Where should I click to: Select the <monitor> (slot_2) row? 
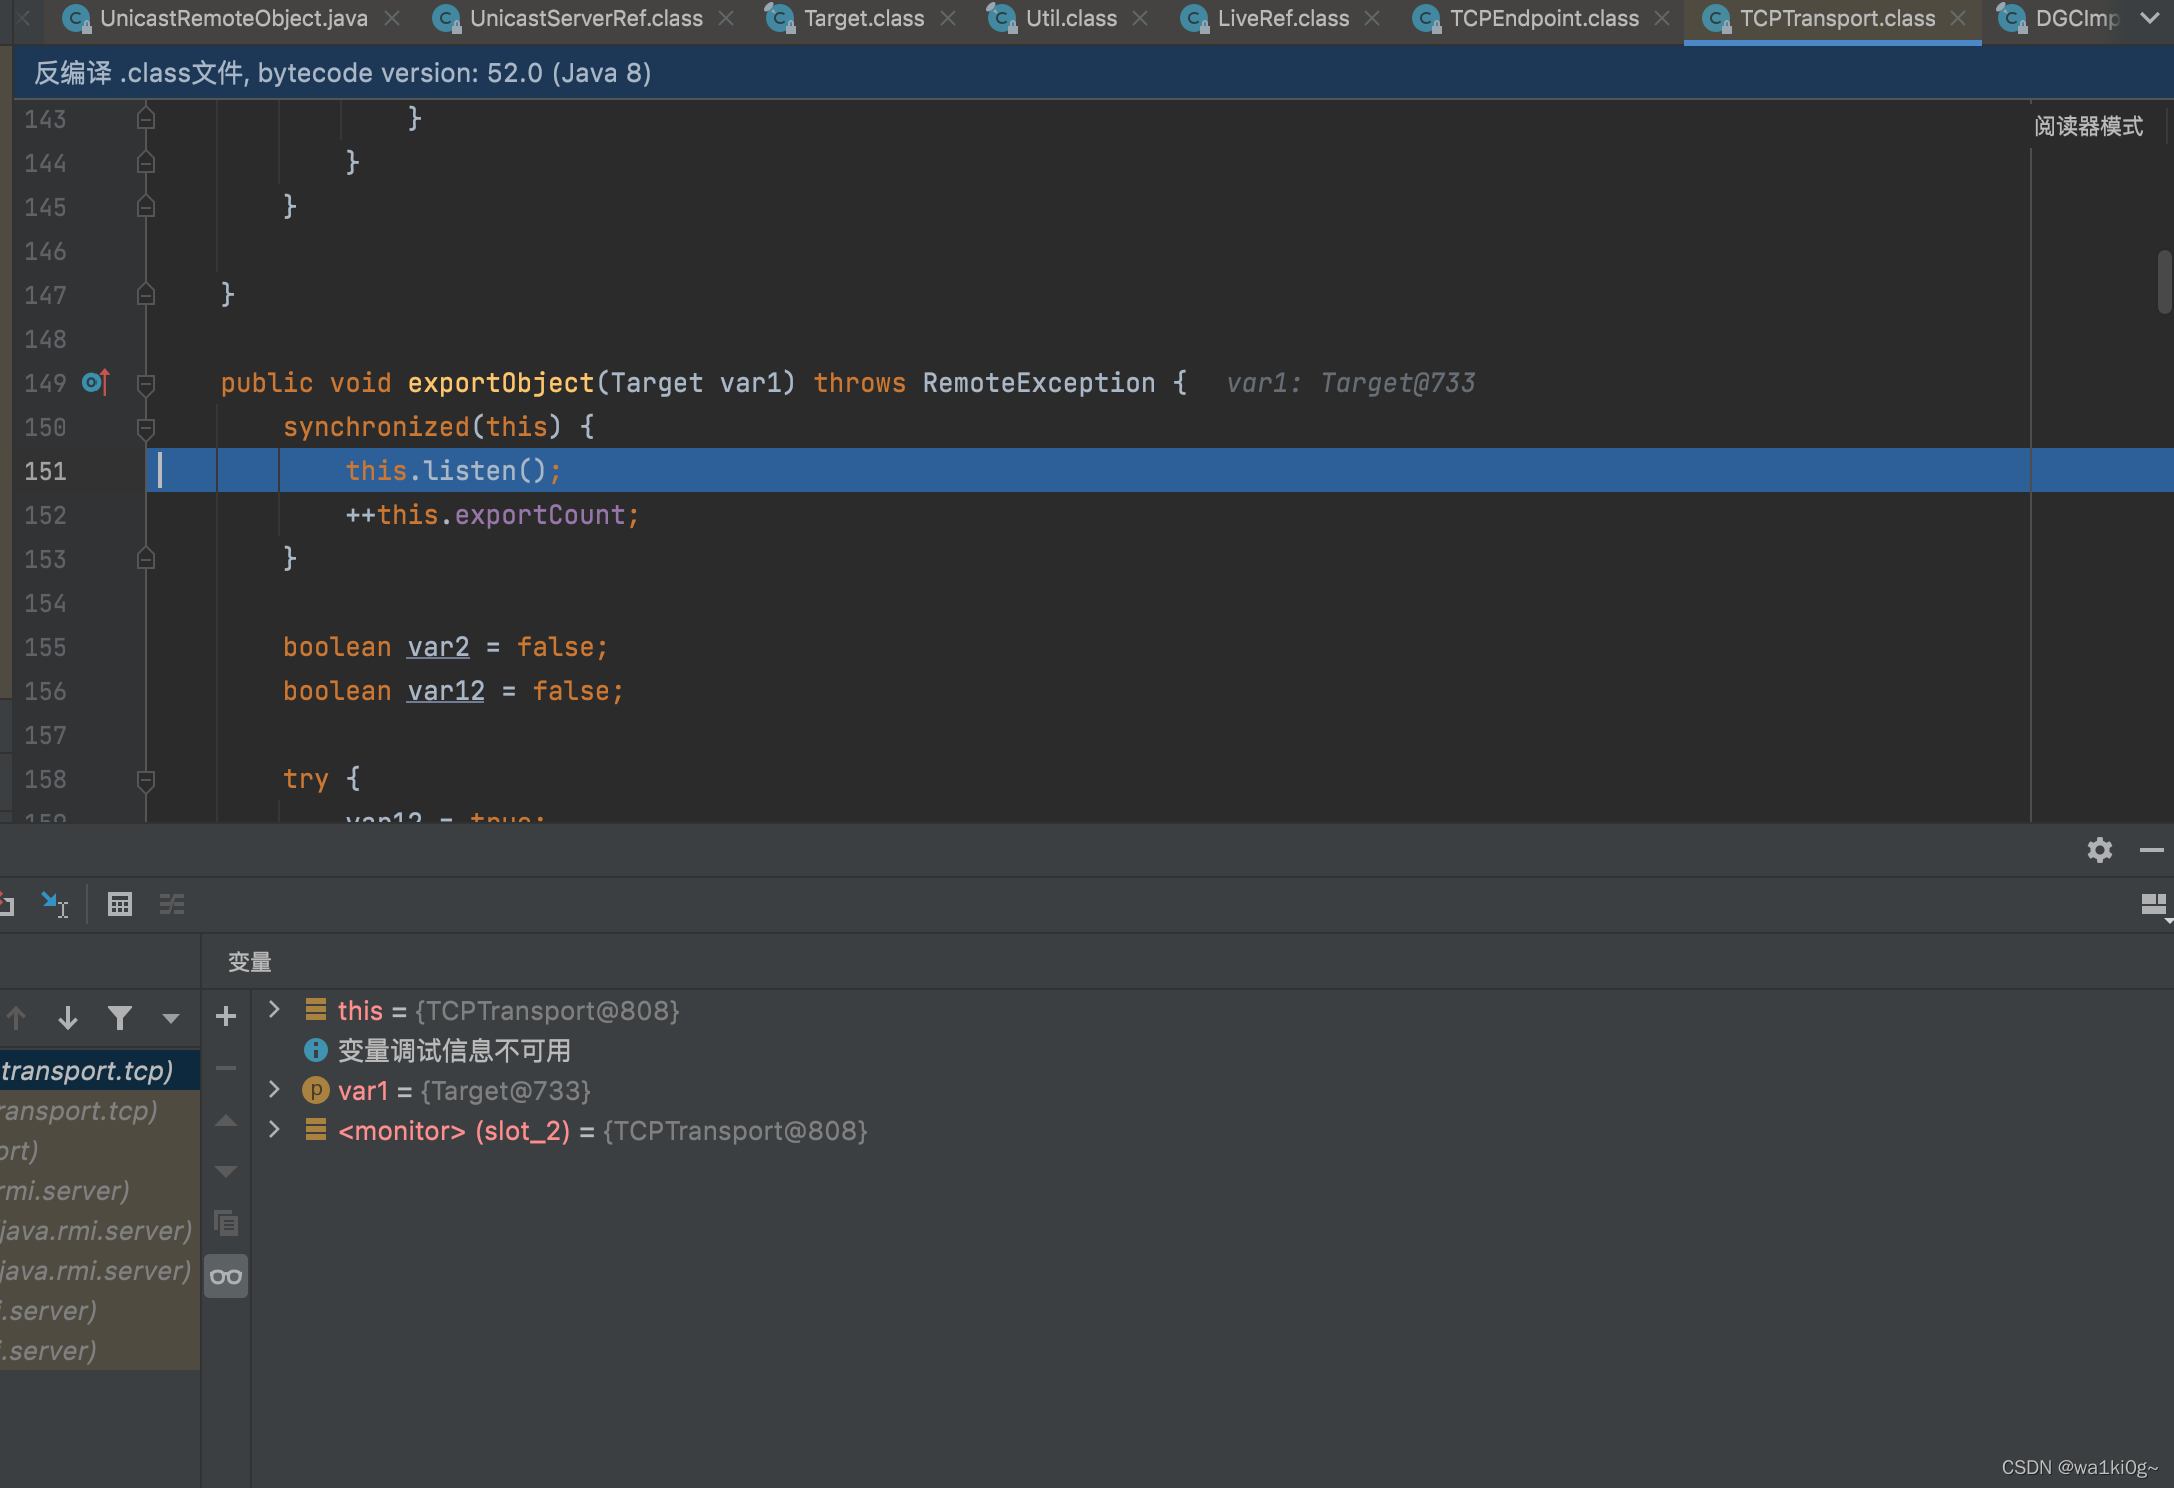pos(1212,1131)
